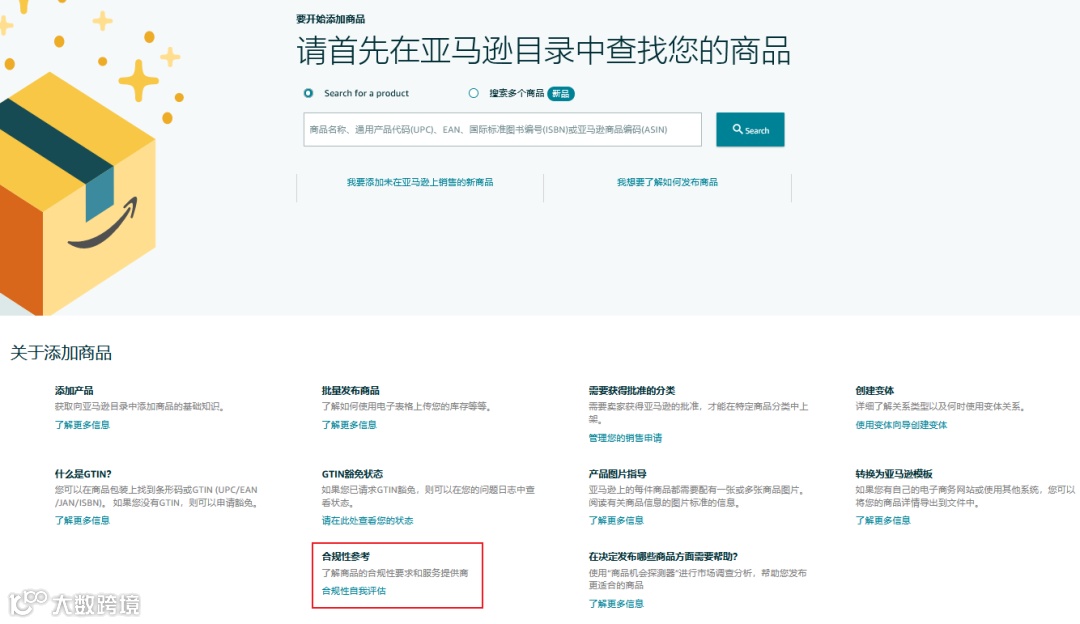The width and height of the screenshot is (1080, 624).
Task: Click 了解更多信息 under 转换为亚马逊模板
Action: tap(883, 521)
